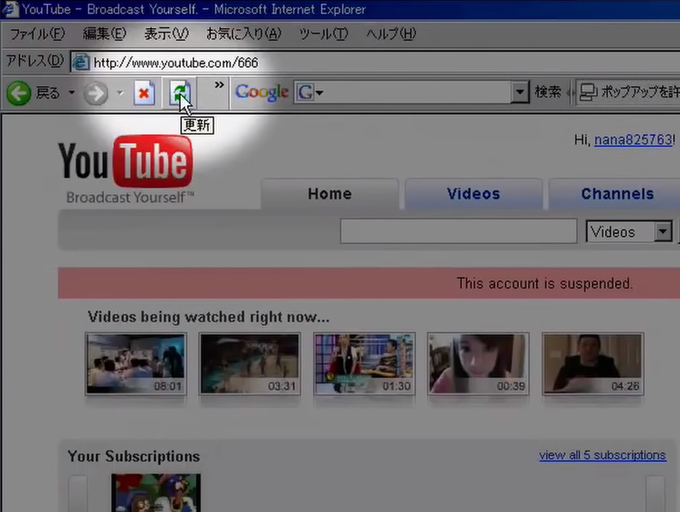The height and width of the screenshot is (512, 680).
Task: Open the ヘルプ(H) menu
Action: point(391,34)
